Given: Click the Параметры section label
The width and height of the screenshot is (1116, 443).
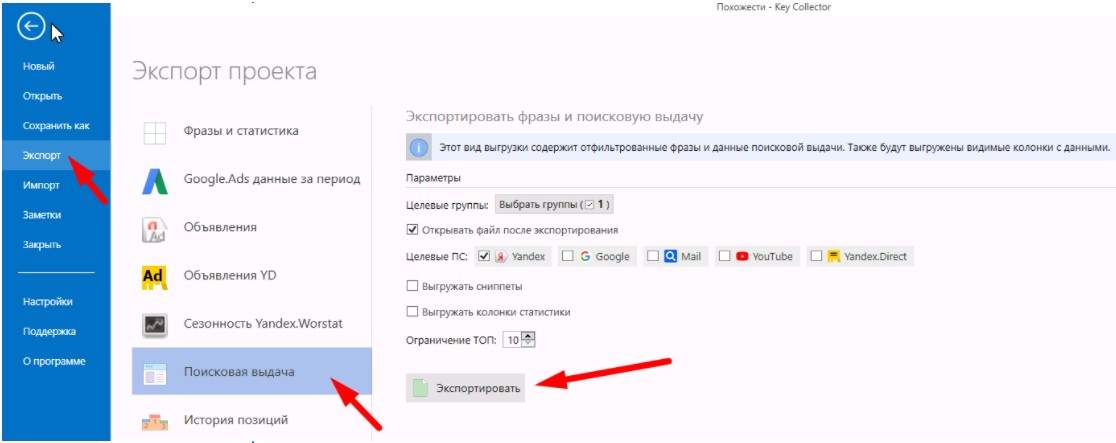Looking at the screenshot, I should click(433, 177).
